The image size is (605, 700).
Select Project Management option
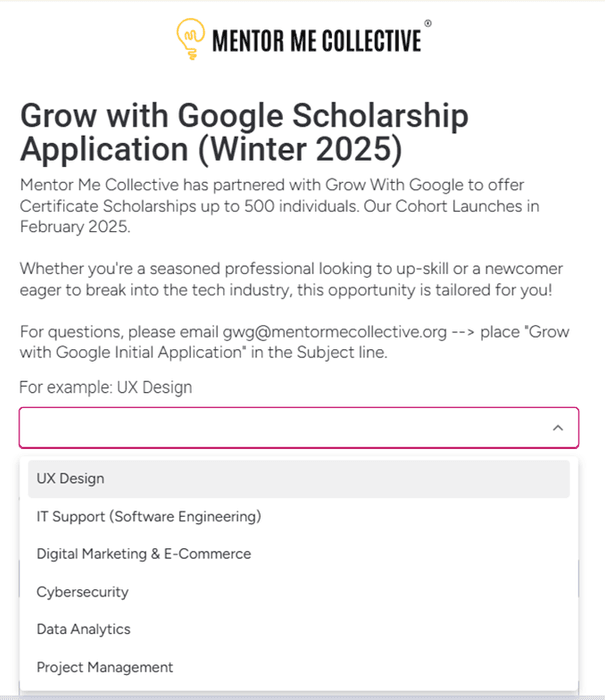(299, 667)
